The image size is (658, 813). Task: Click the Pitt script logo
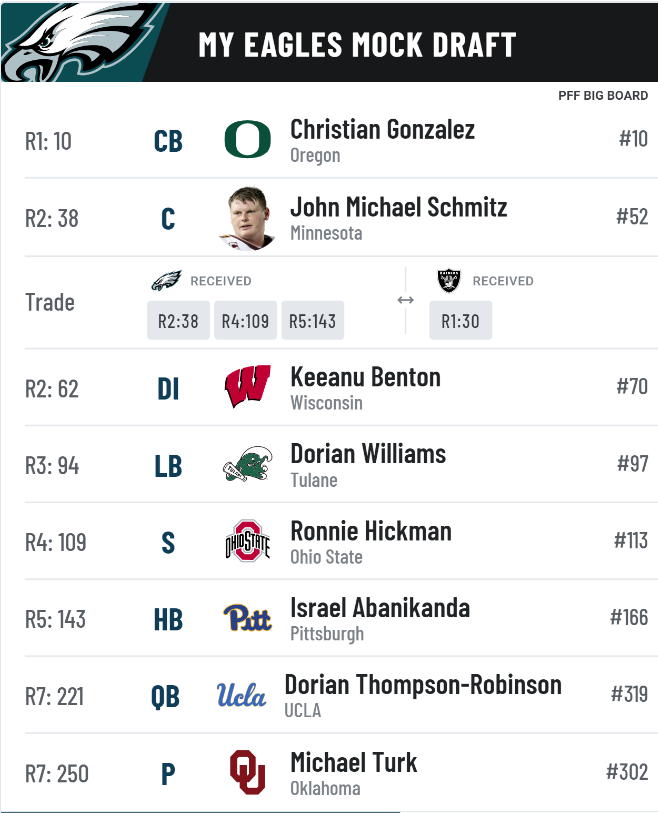[247, 618]
